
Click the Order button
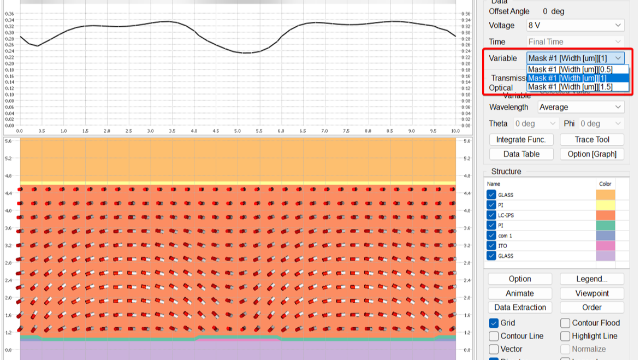pos(592,307)
